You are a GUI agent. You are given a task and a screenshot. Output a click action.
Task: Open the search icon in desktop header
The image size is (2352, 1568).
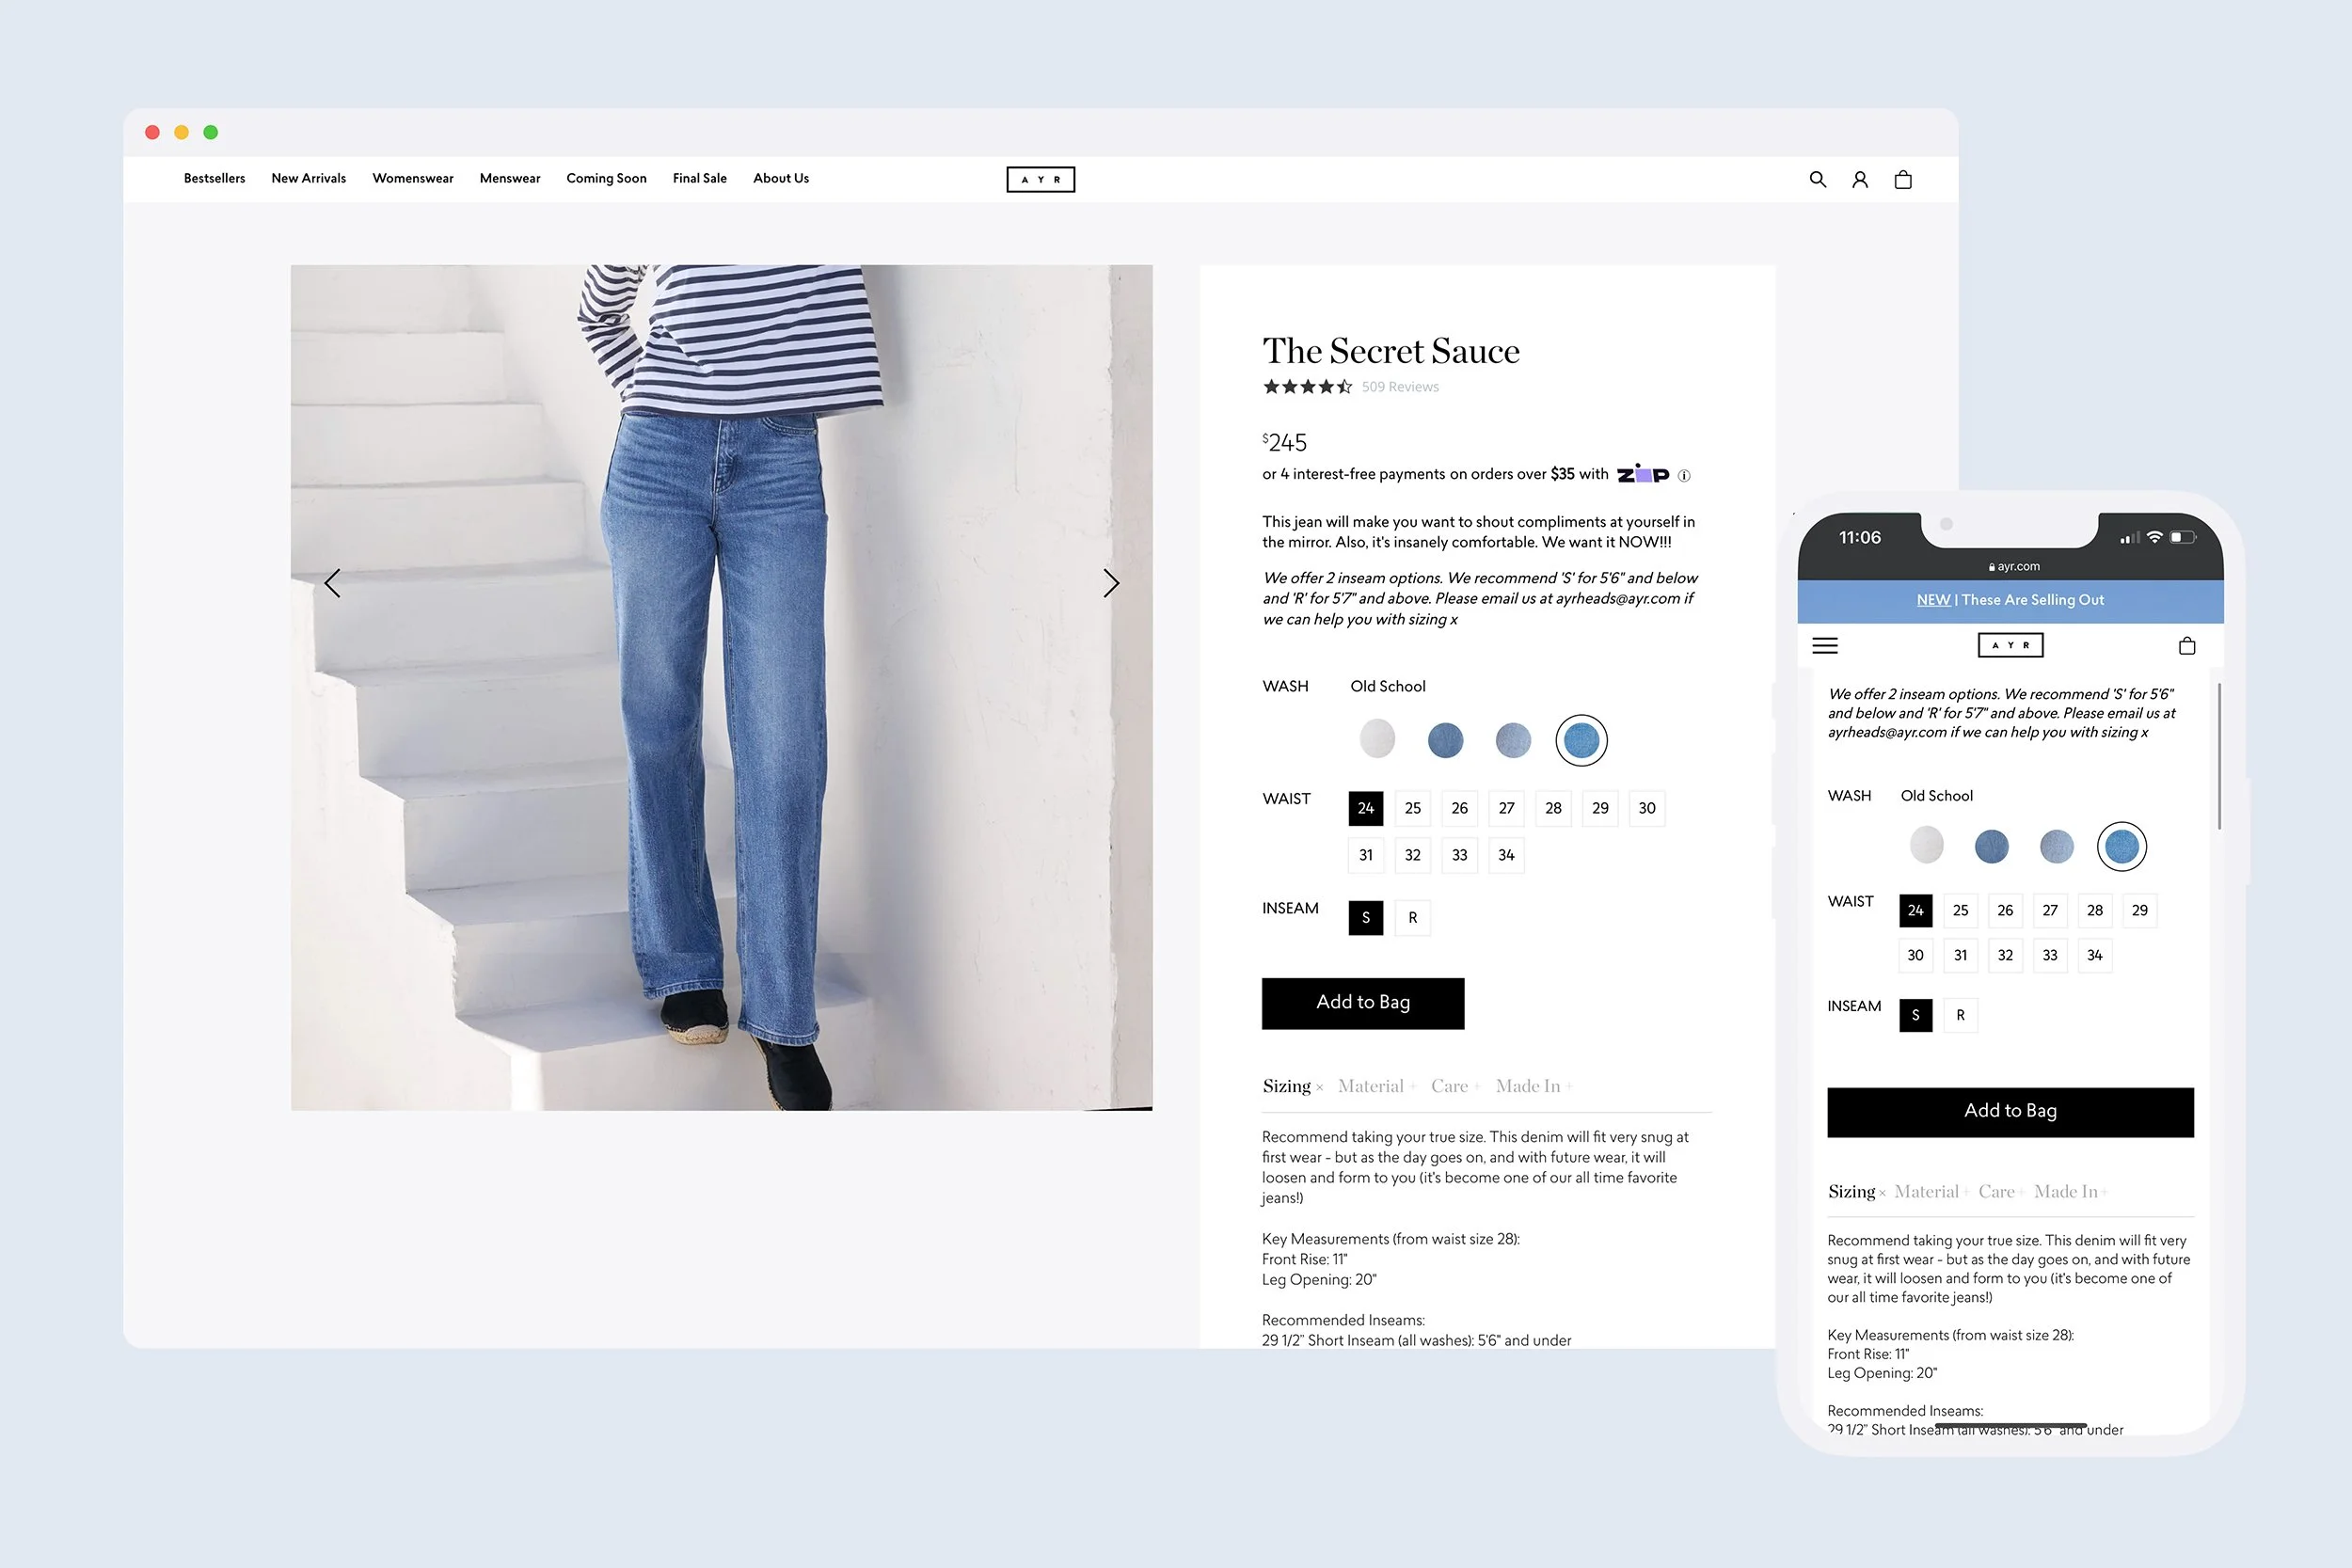(1817, 179)
